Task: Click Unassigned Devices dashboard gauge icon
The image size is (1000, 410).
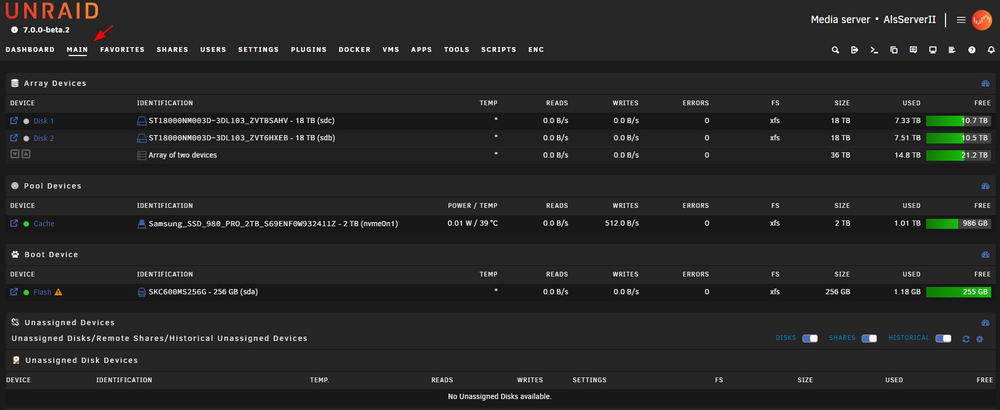Action: tap(985, 323)
